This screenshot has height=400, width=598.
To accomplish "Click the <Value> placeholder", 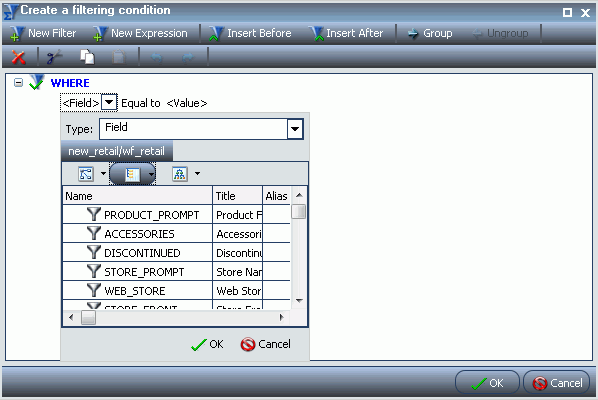I will pos(187,103).
